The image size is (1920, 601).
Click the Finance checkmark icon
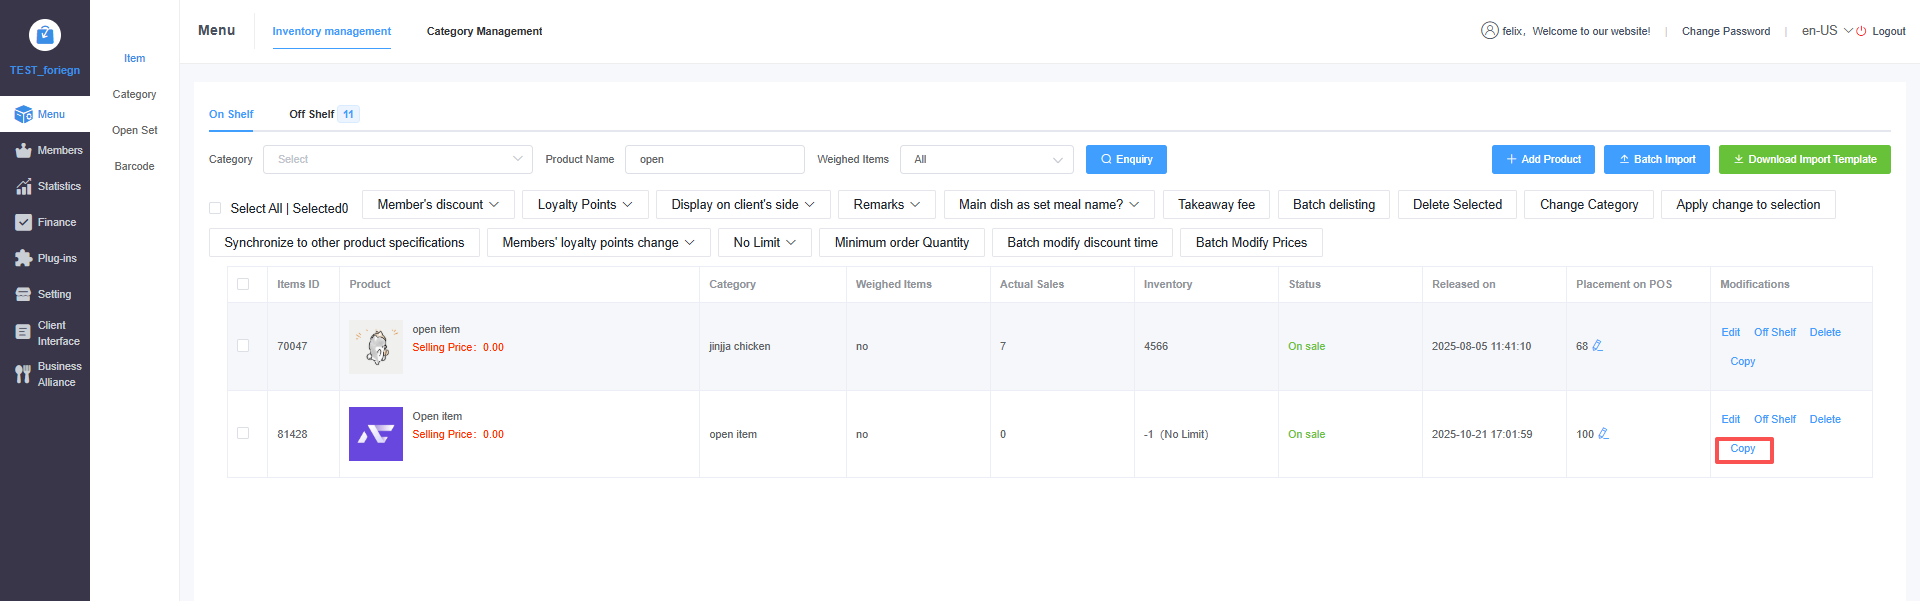point(23,223)
